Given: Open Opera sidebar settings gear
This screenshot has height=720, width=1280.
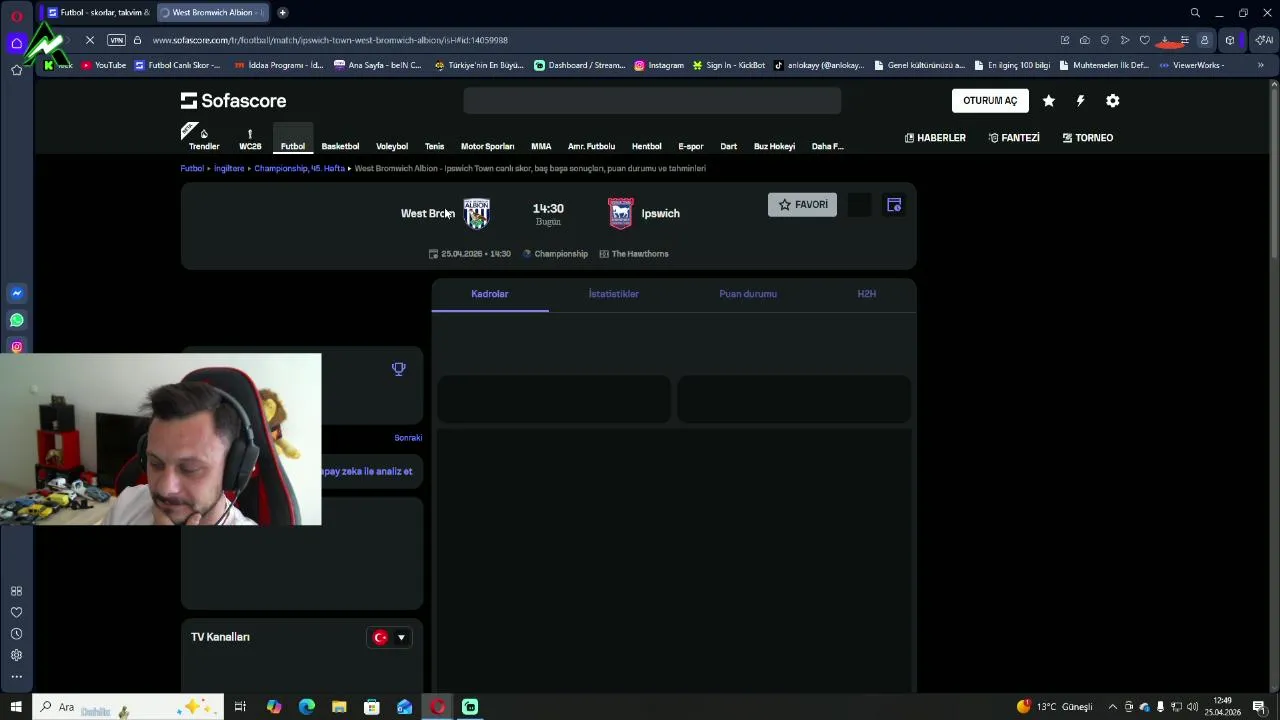Looking at the screenshot, I should click(x=16, y=655).
